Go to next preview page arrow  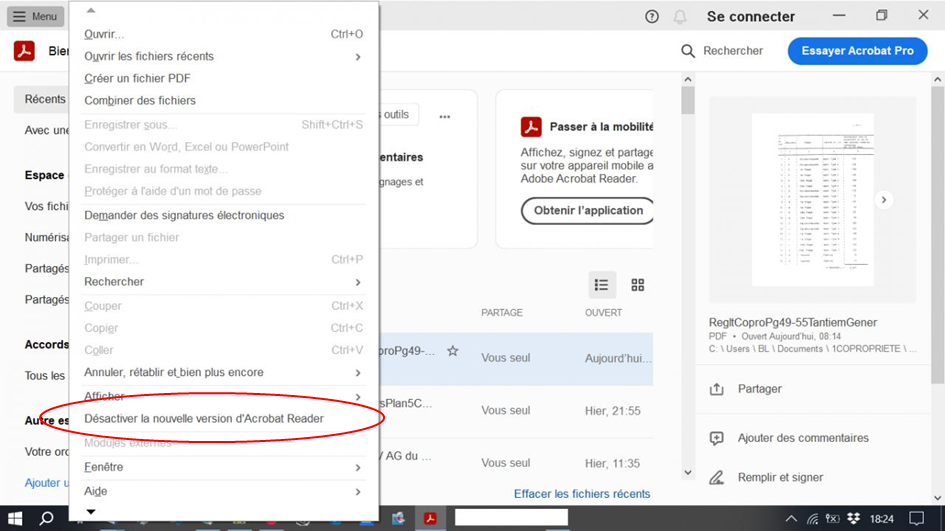pyautogui.click(x=884, y=200)
